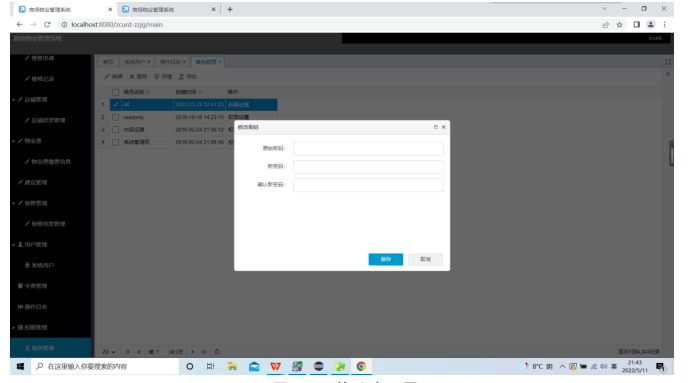
Task: Click the 新密码 input field
Action: [x=368, y=166]
